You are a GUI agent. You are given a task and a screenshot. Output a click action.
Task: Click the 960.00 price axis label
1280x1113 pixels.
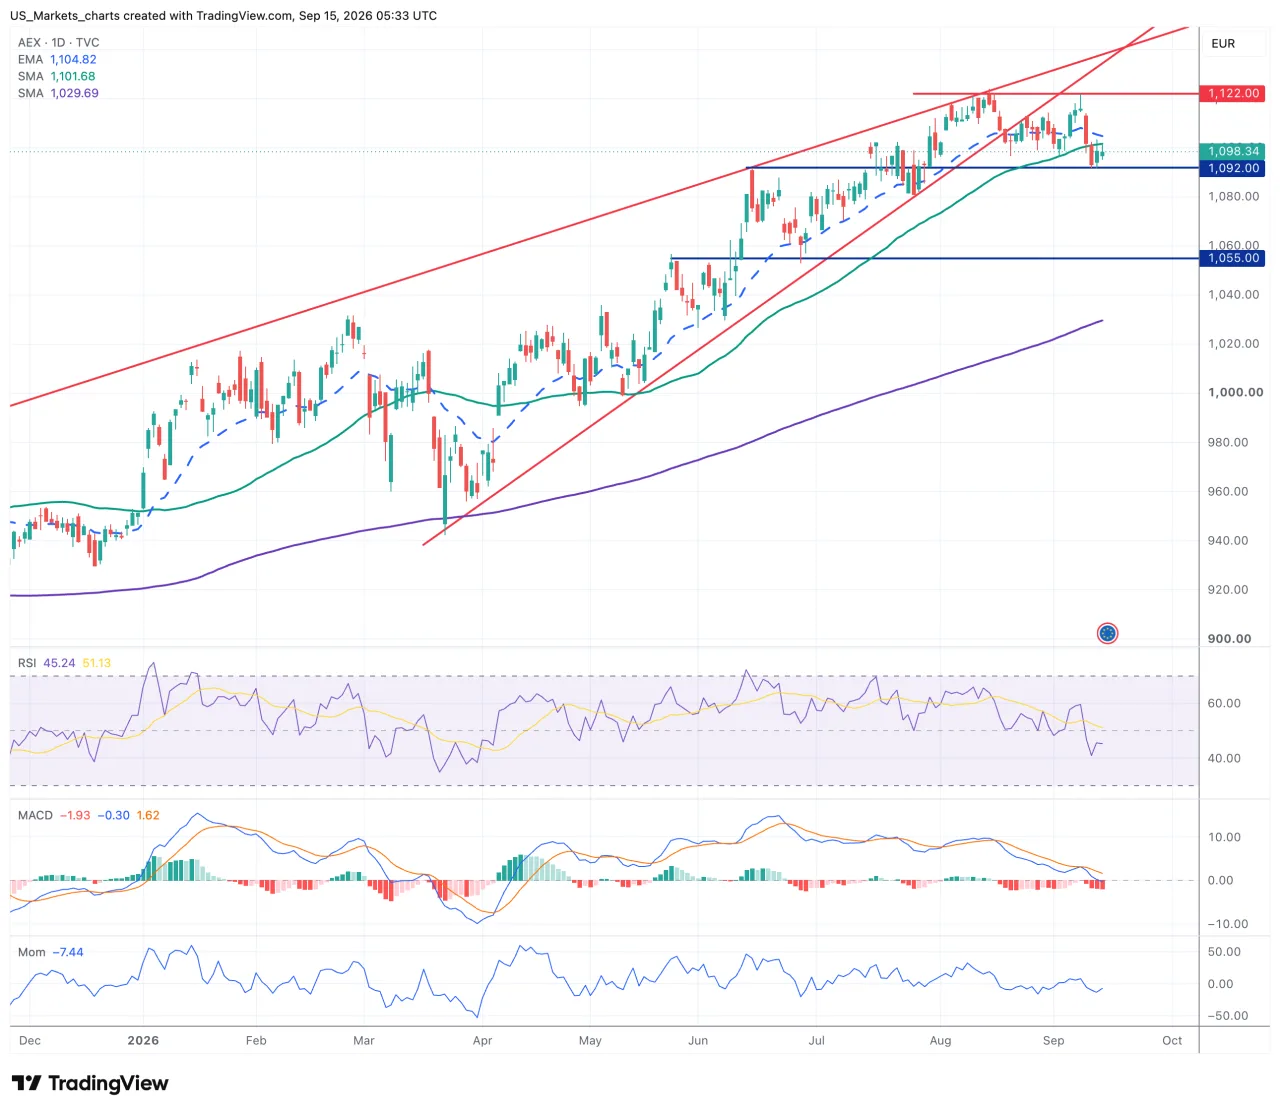[x=1228, y=491]
